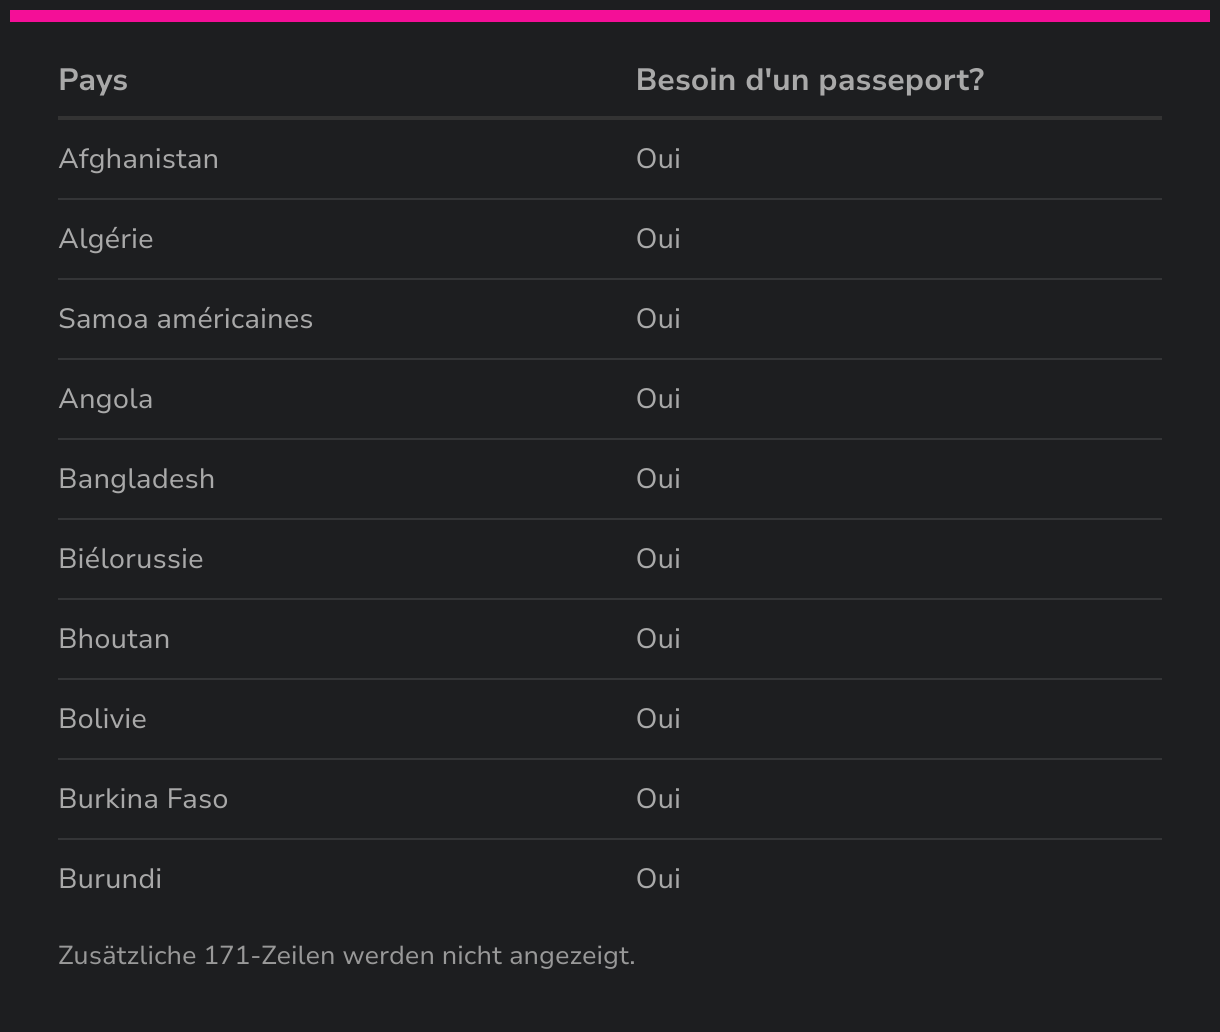Select the Bolivie country entry
Screen dimensions: 1220x1032
tap(102, 719)
